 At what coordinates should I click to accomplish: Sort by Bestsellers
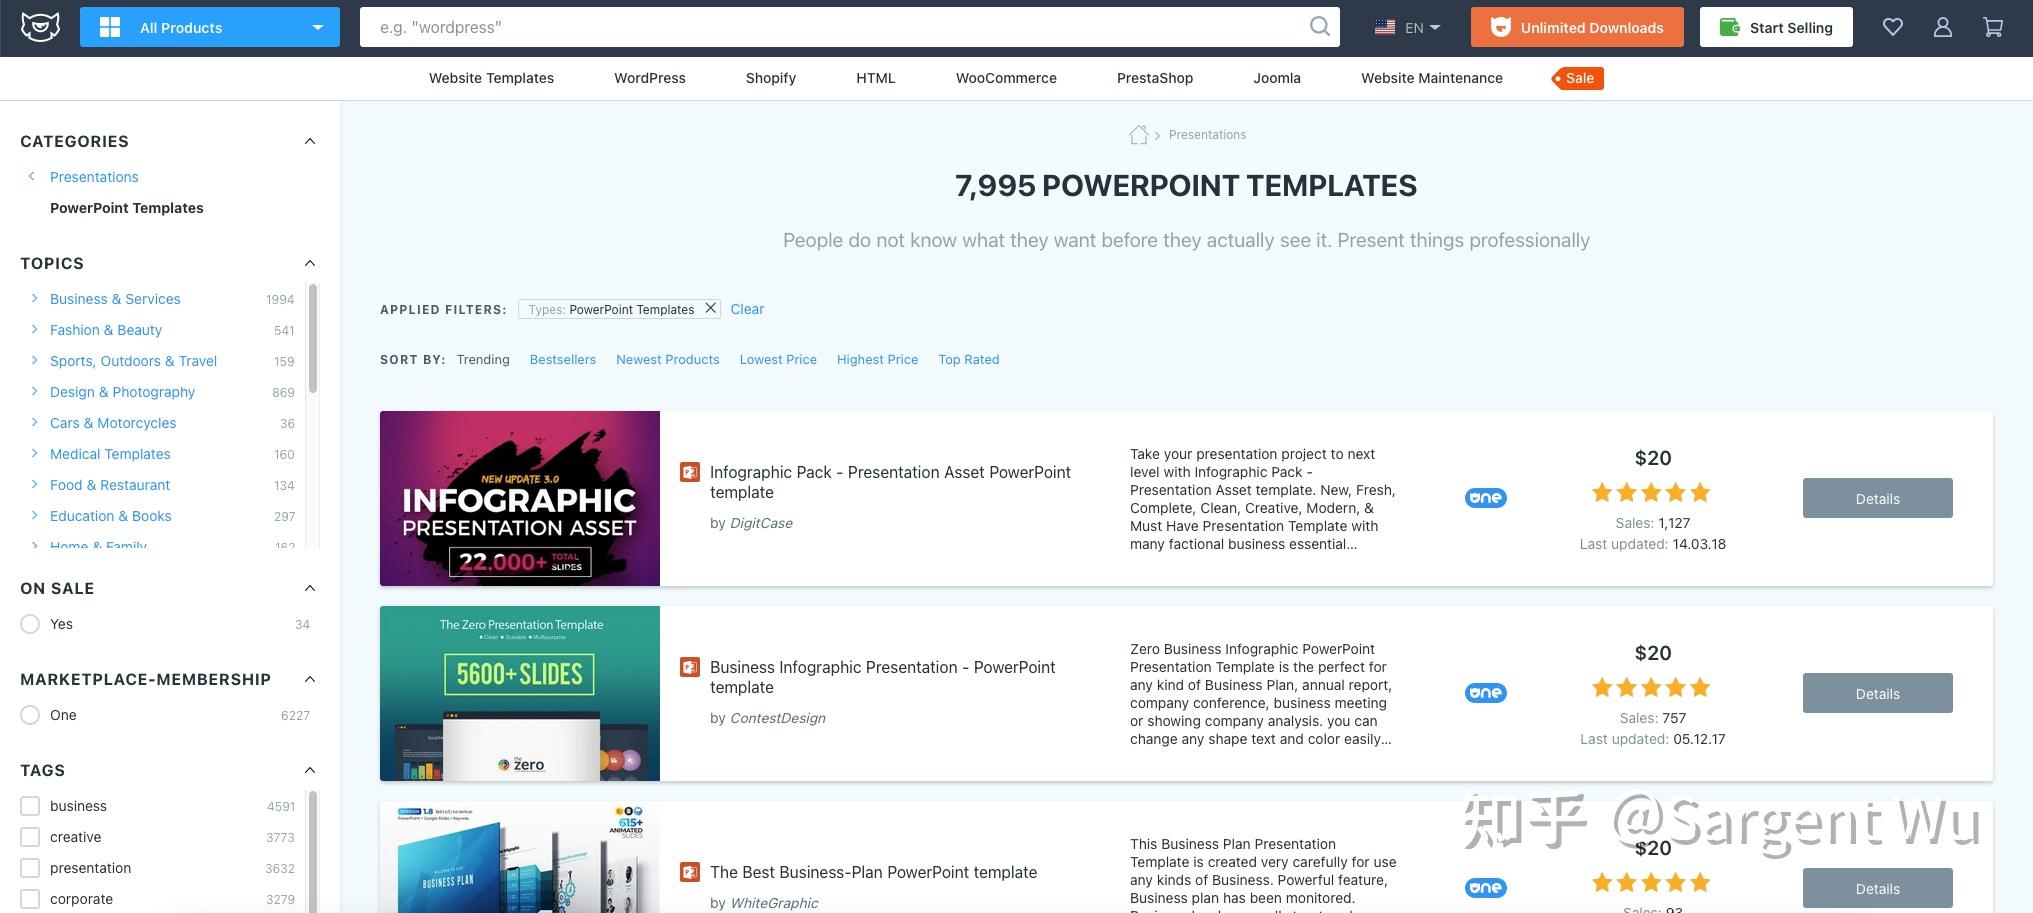tap(563, 359)
